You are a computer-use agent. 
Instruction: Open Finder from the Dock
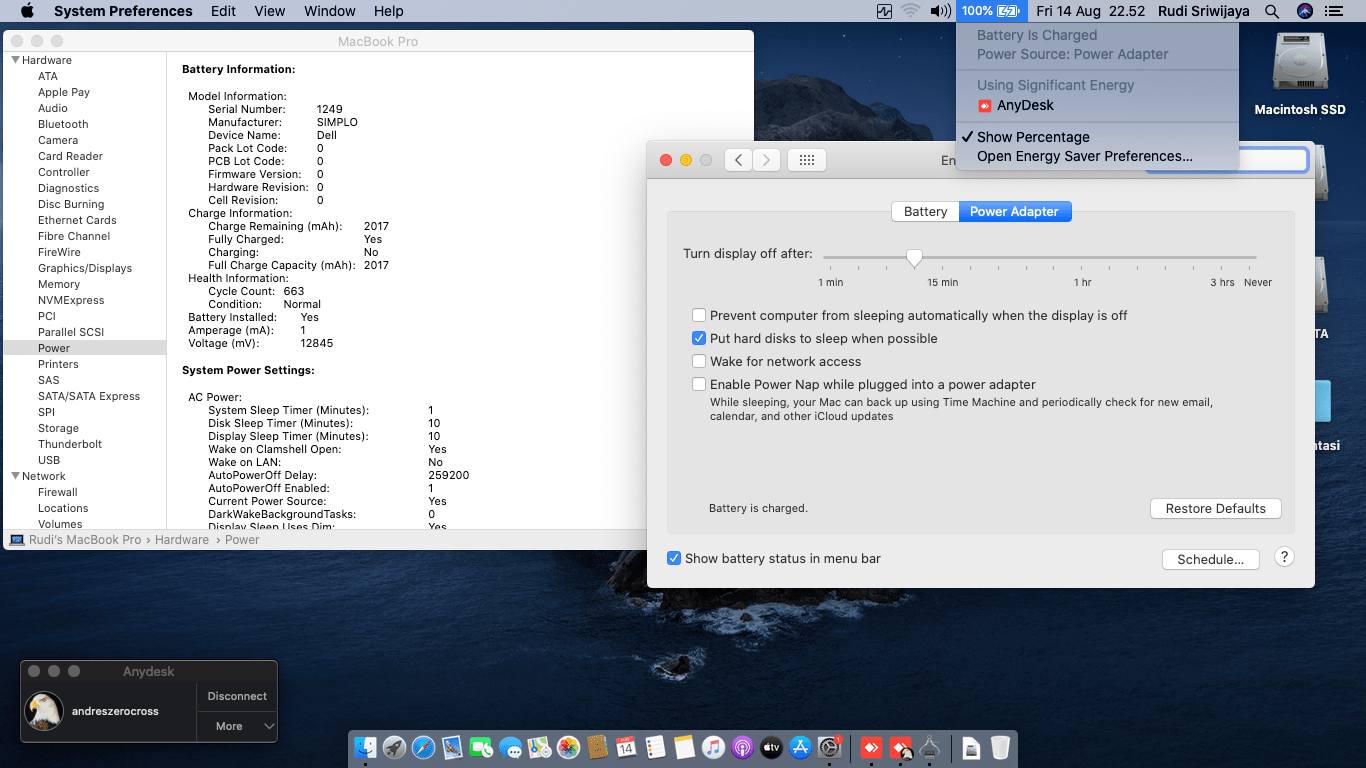click(365, 747)
